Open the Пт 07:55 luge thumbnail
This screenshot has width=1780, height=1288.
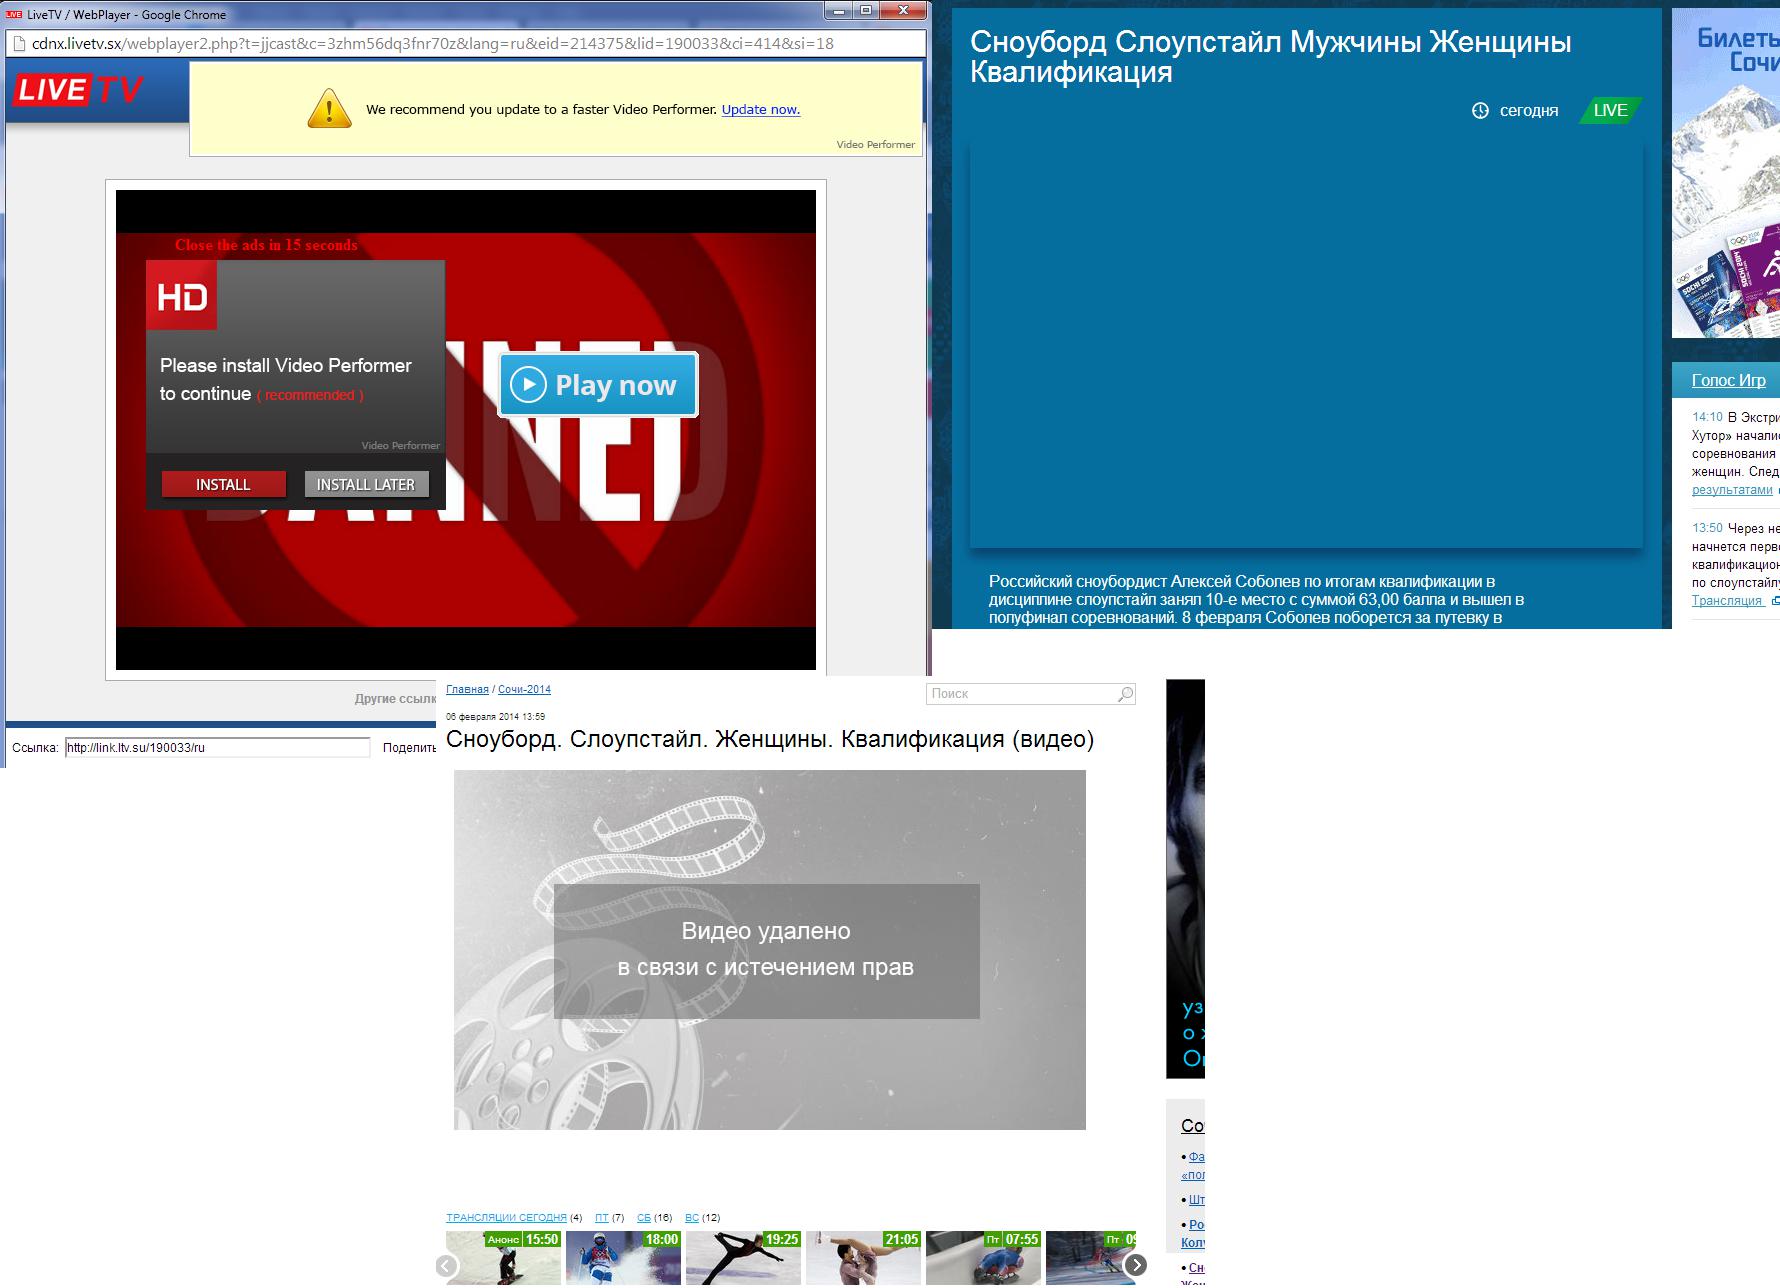tap(983, 1258)
